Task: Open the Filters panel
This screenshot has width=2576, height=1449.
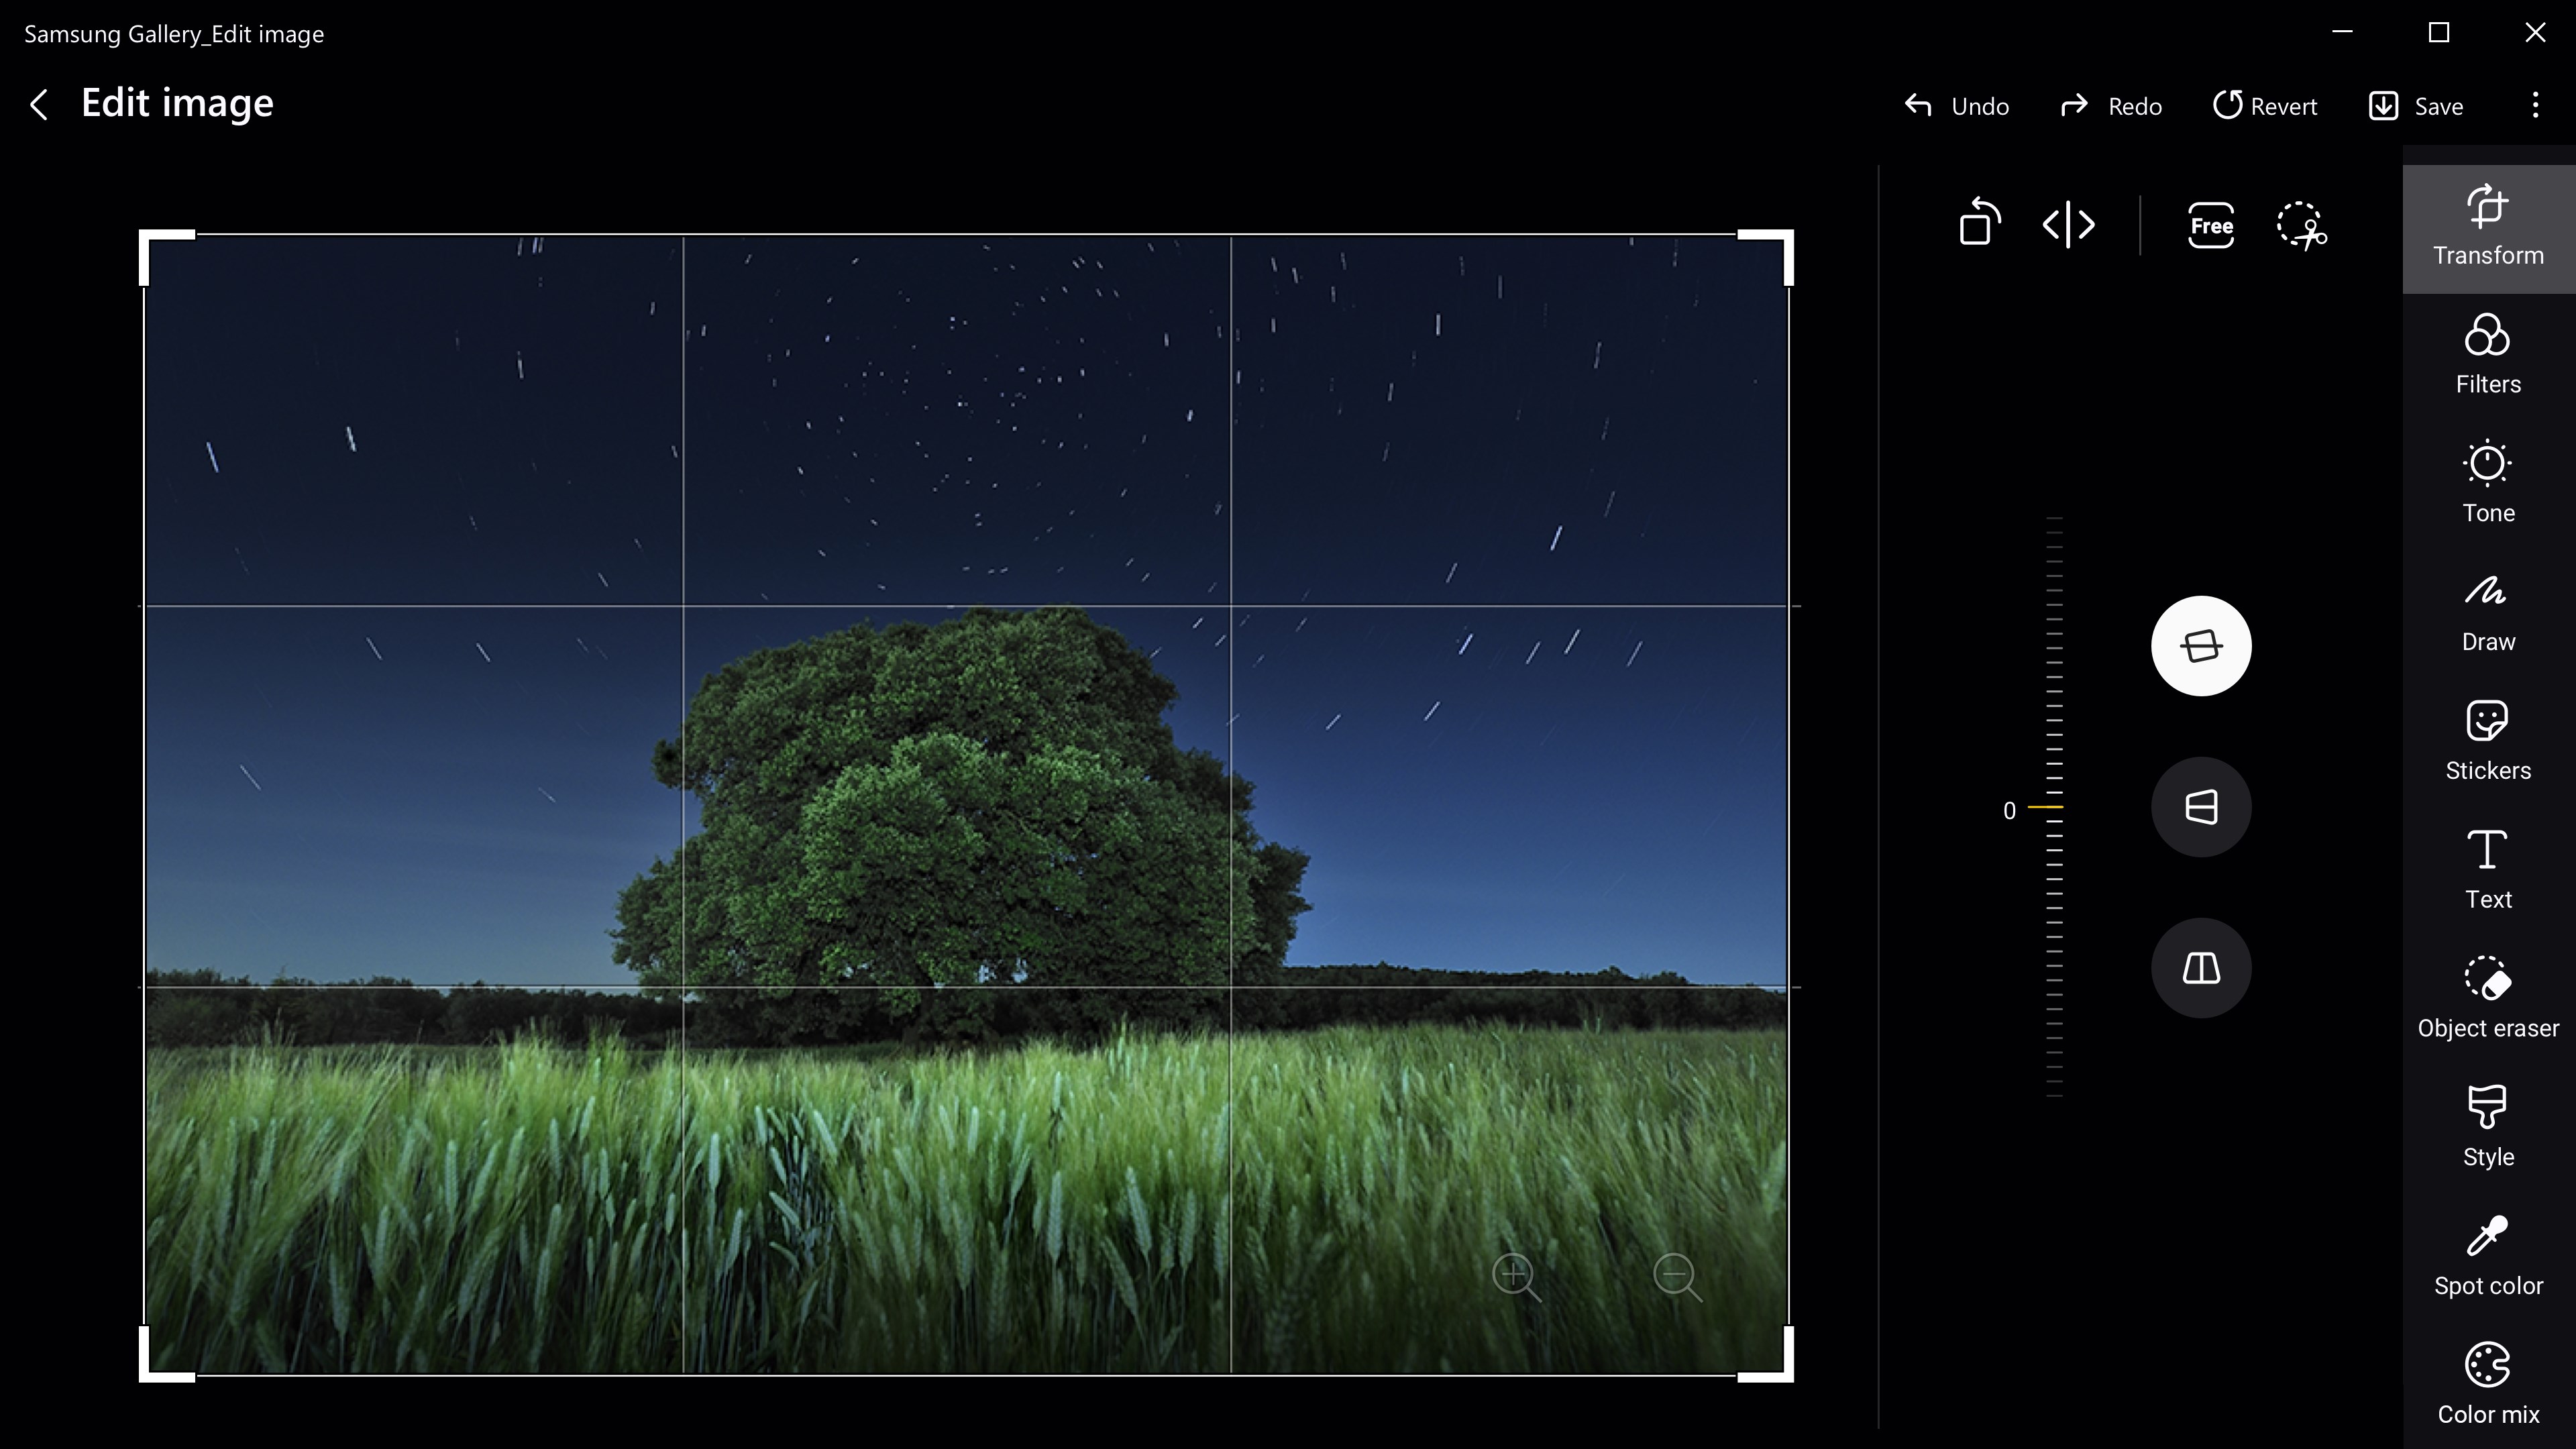Action: tap(2487, 352)
